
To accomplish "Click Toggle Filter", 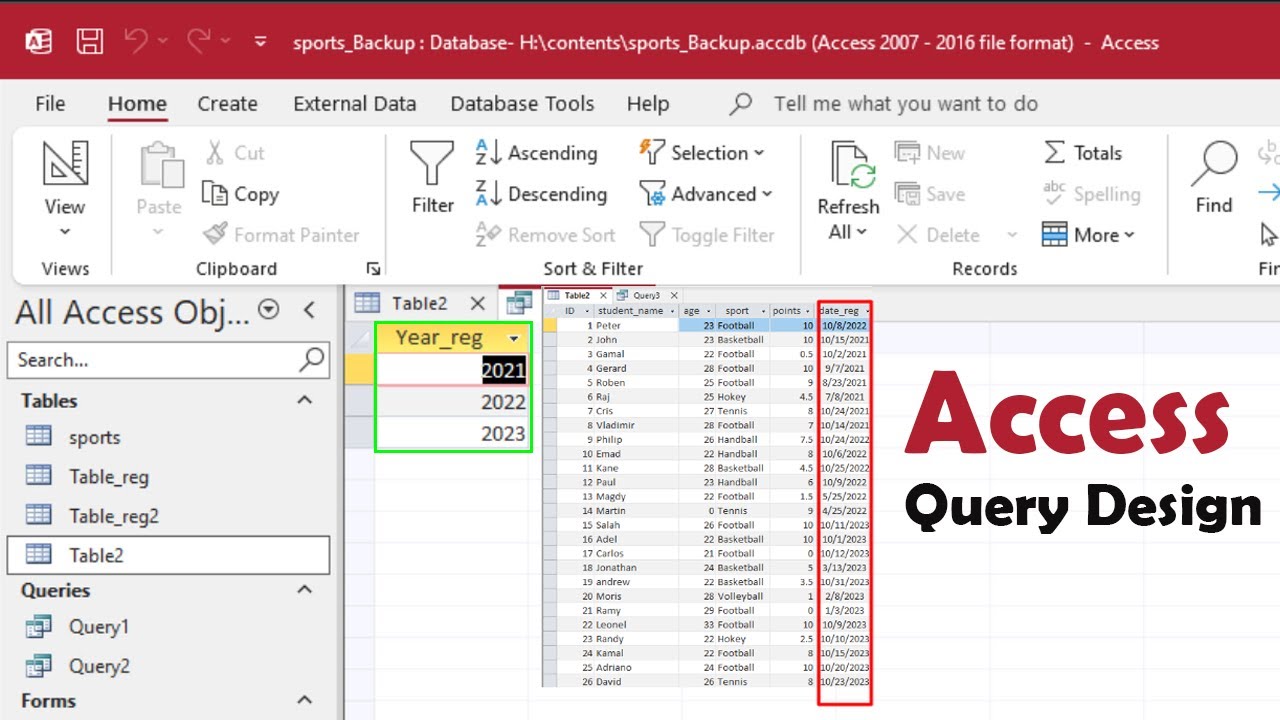I will [707, 235].
